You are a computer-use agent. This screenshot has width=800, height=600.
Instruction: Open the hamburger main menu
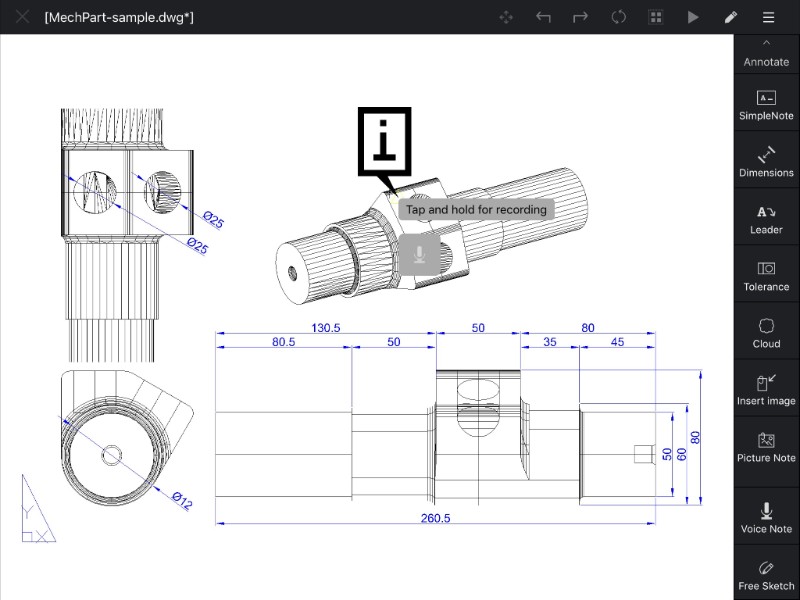click(x=768, y=17)
